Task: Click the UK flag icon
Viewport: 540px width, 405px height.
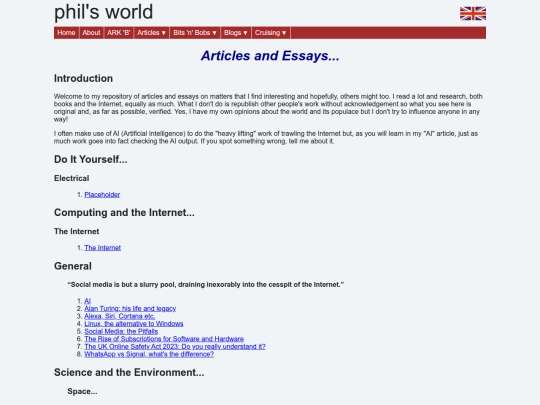Action: click(x=473, y=13)
